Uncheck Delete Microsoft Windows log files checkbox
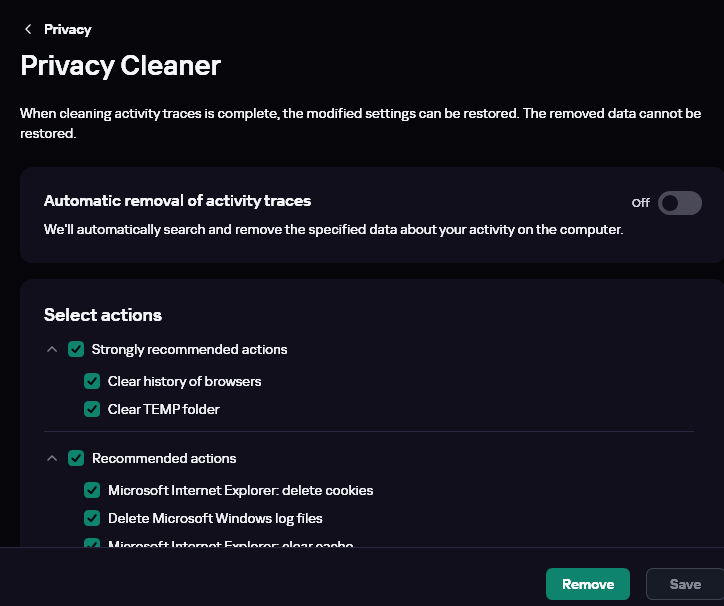Screen dimensions: 724x606 coord(92,518)
